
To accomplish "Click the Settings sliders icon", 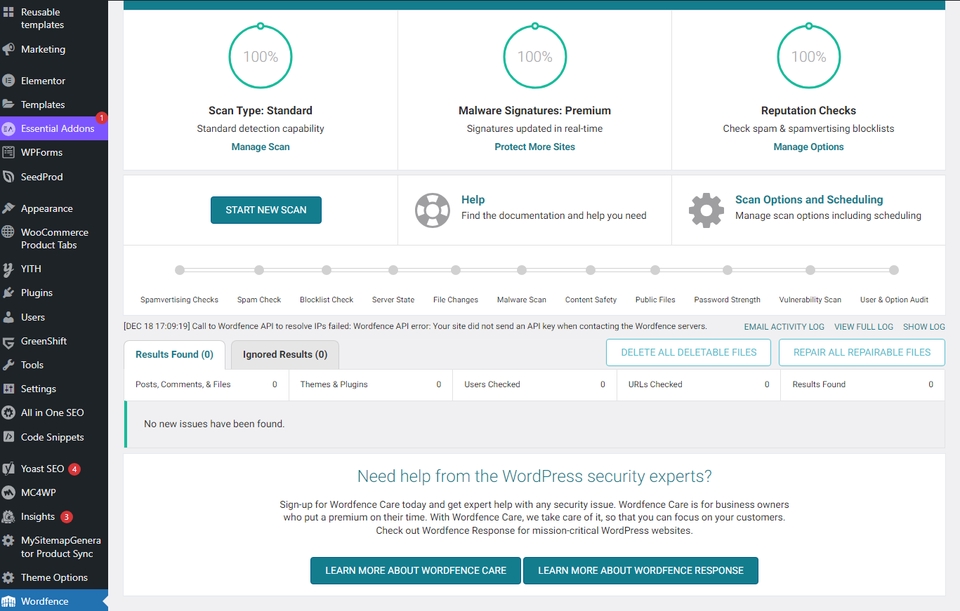I will pyautogui.click(x=8, y=389).
